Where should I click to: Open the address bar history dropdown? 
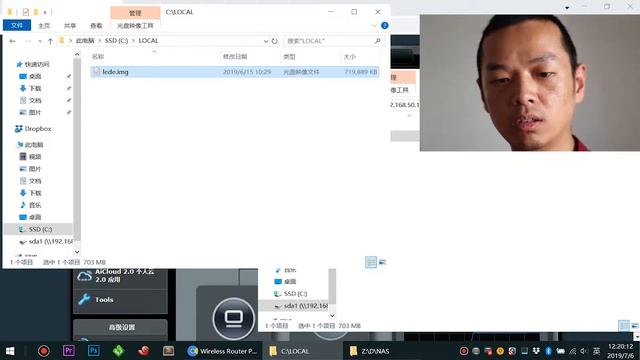(x=266, y=41)
